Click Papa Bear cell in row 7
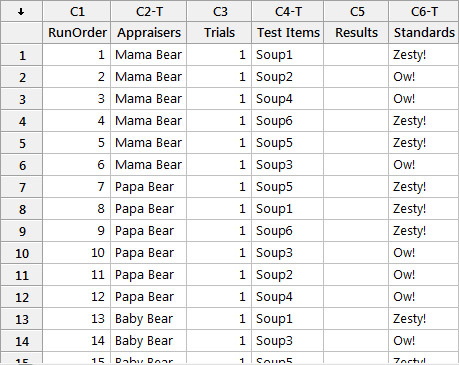459x365 pixels. [x=149, y=187]
